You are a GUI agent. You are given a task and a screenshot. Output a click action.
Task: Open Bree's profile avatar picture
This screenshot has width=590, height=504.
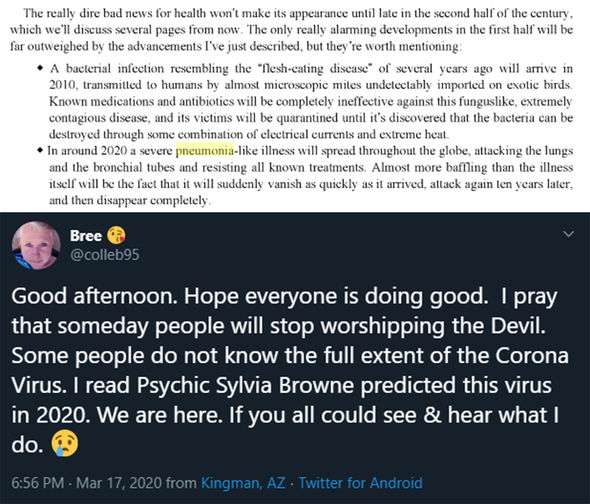pyautogui.click(x=36, y=245)
